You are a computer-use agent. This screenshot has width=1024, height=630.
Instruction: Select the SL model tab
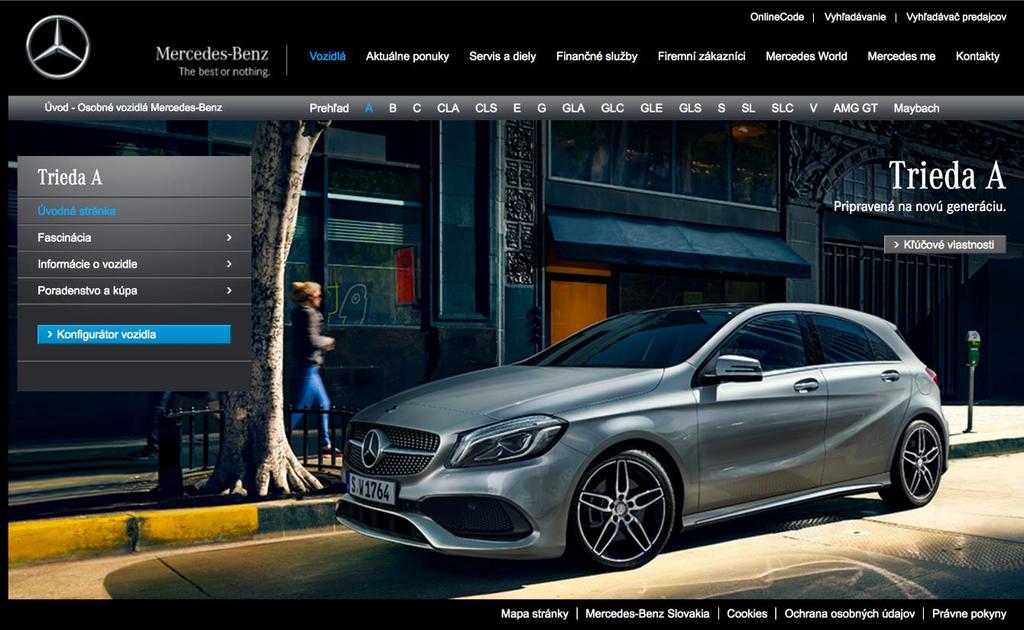(x=748, y=108)
